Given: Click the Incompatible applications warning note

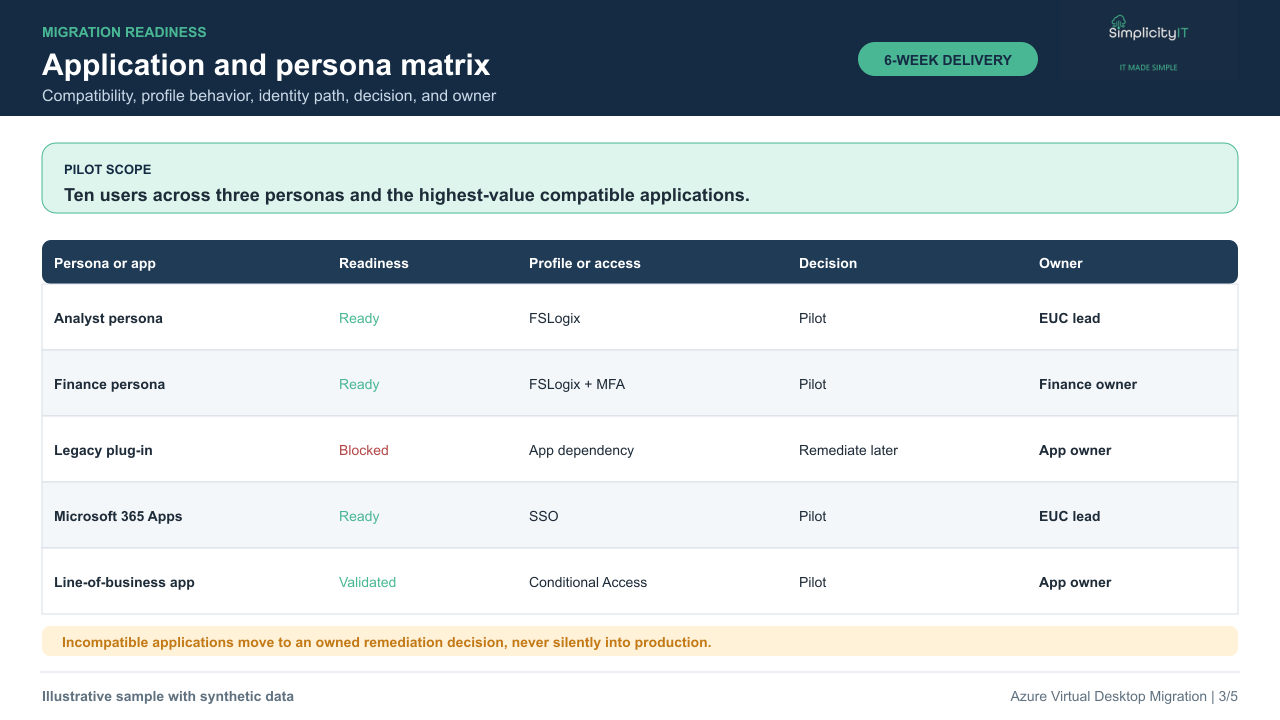Looking at the screenshot, I should [640, 641].
